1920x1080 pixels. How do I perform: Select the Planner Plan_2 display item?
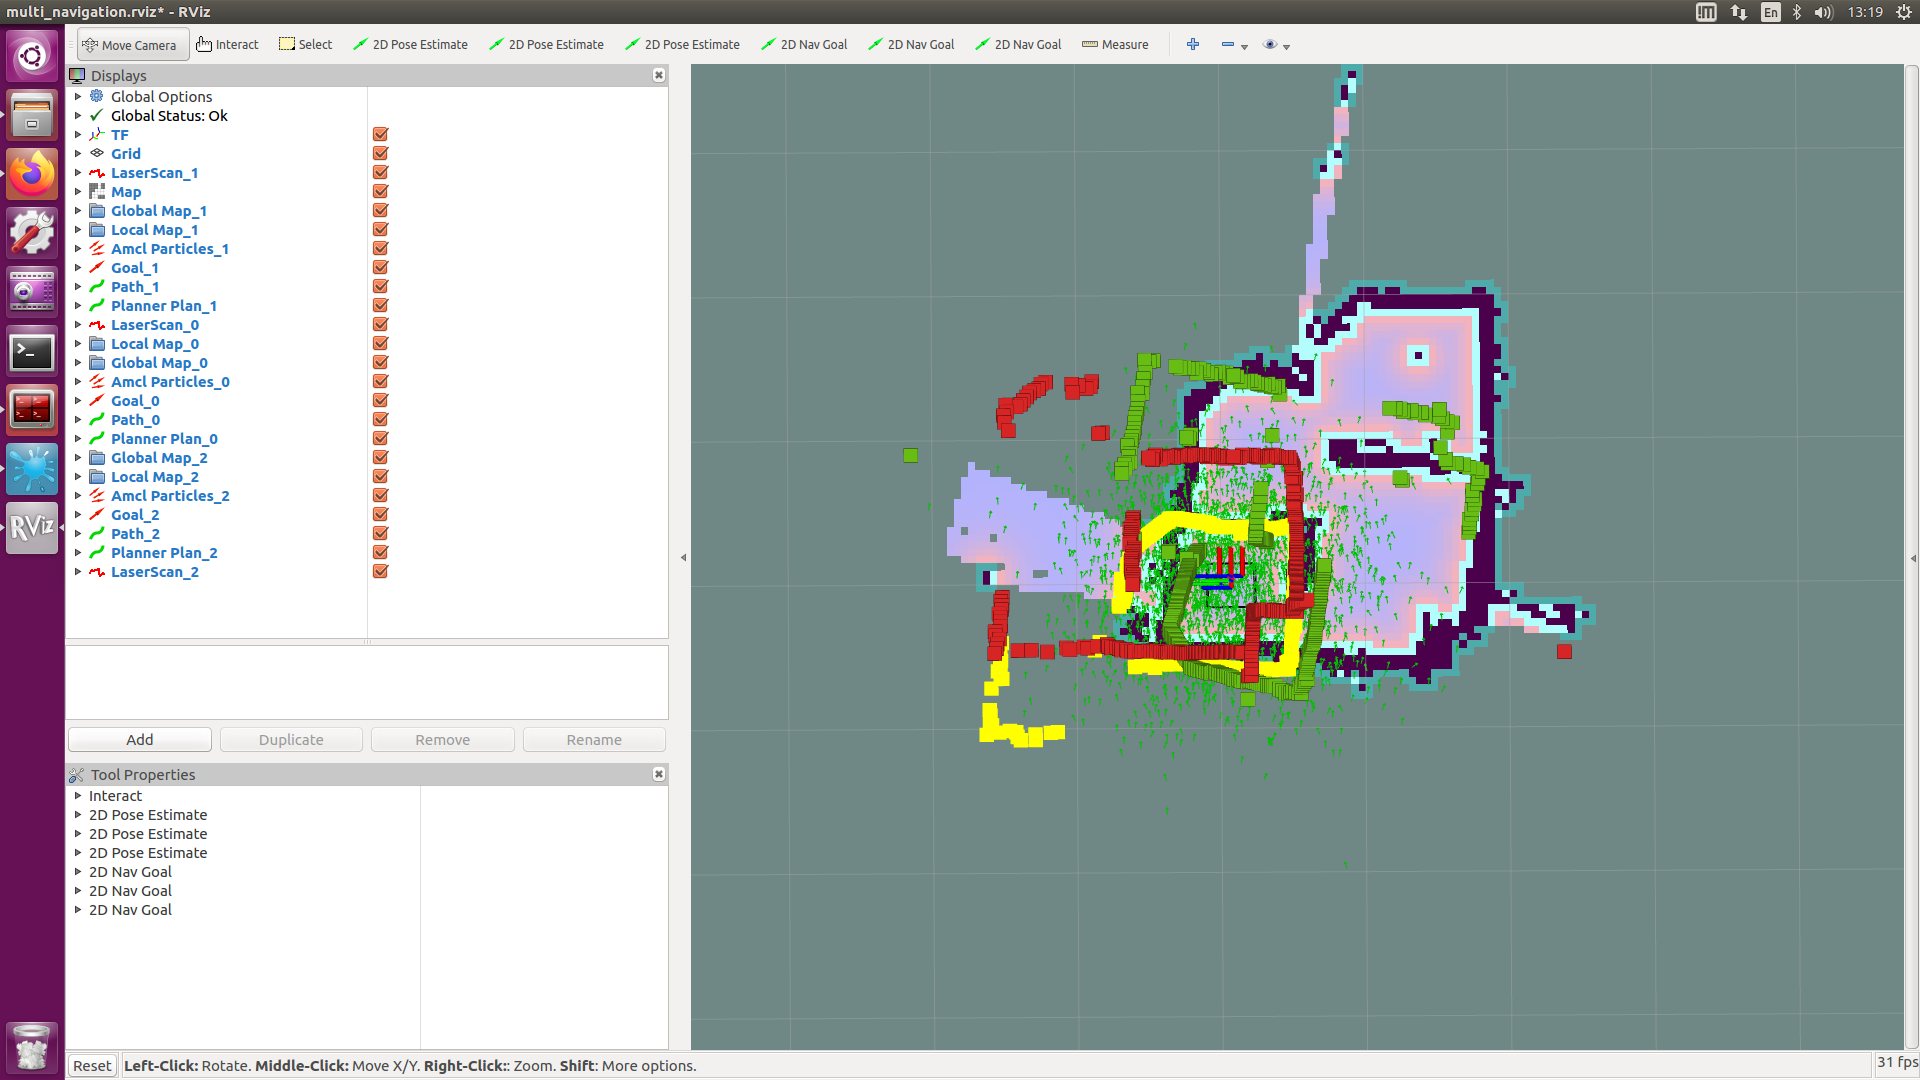164,553
